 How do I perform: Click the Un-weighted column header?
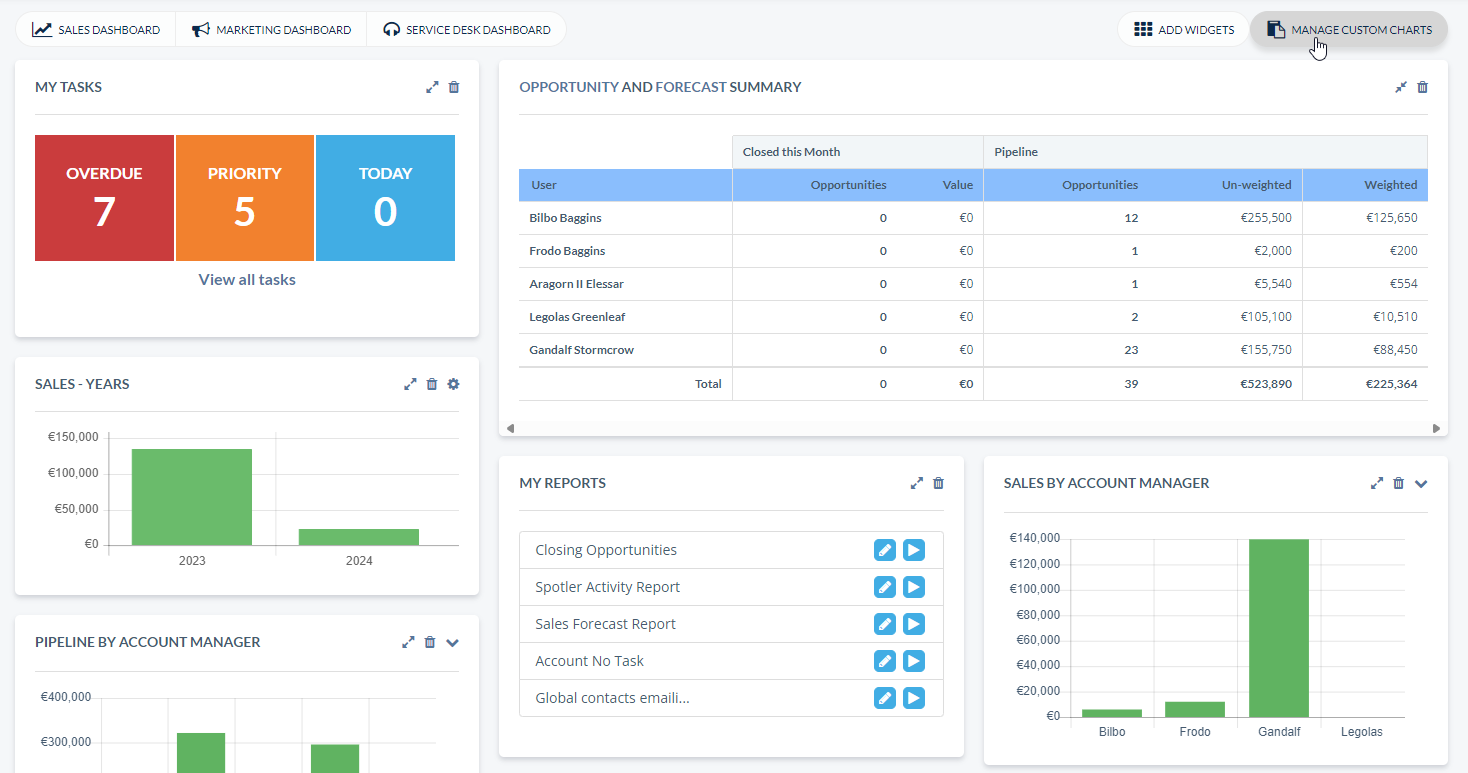tap(1226, 185)
